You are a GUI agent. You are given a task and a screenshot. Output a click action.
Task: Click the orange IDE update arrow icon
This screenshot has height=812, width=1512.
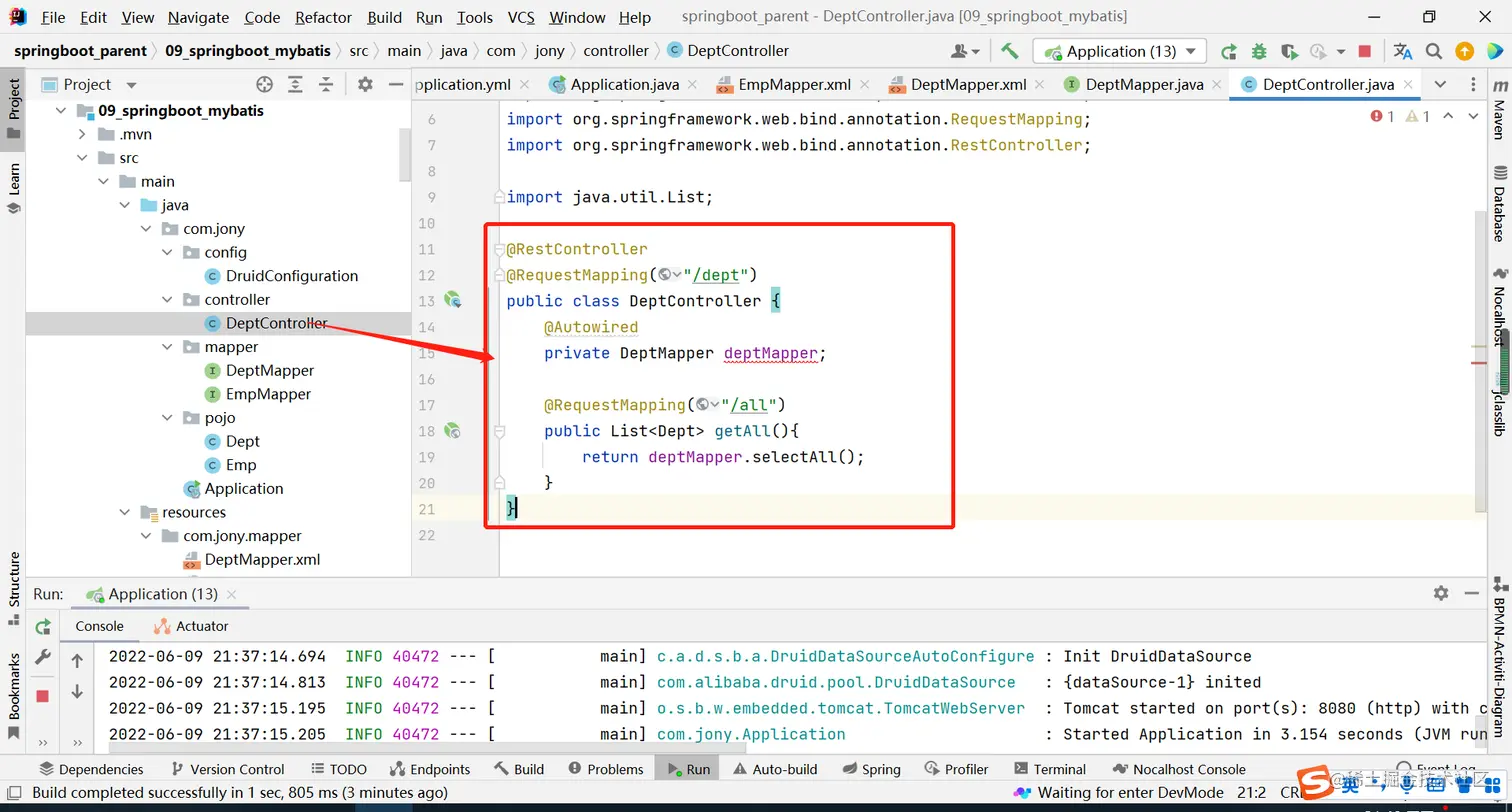click(x=1464, y=51)
